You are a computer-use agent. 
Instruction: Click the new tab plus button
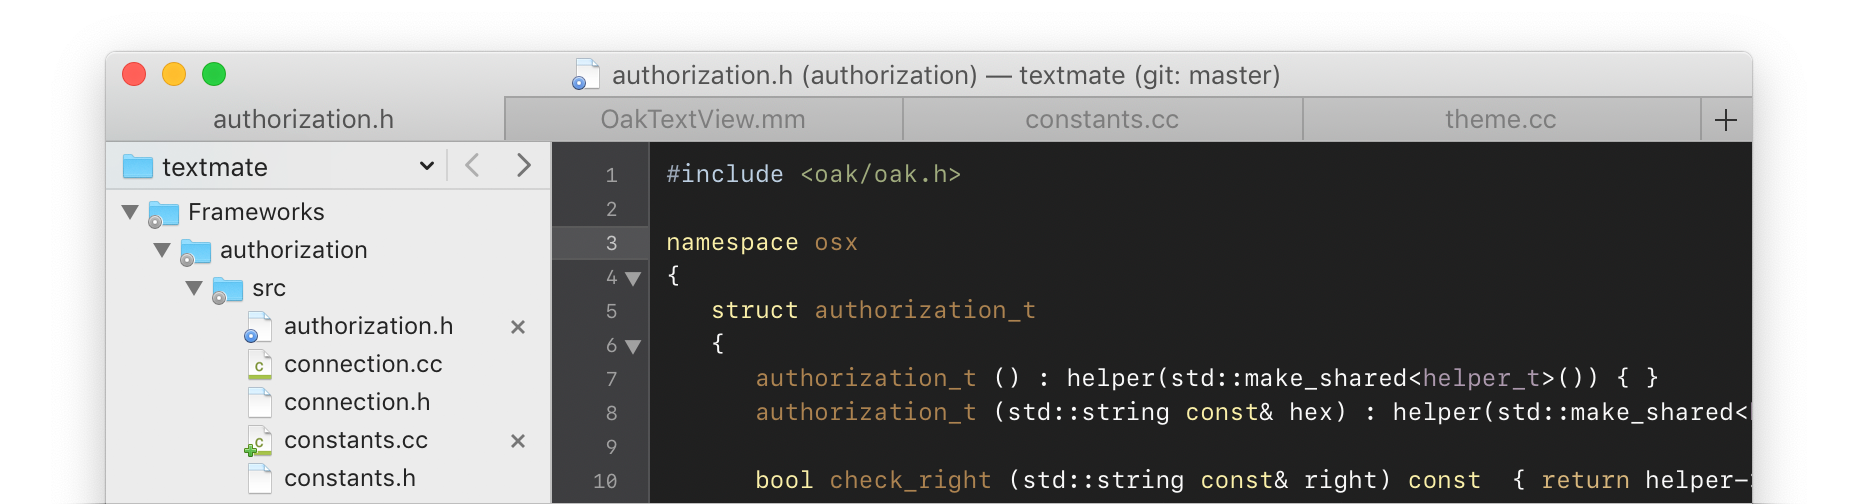click(x=1725, y=120)
